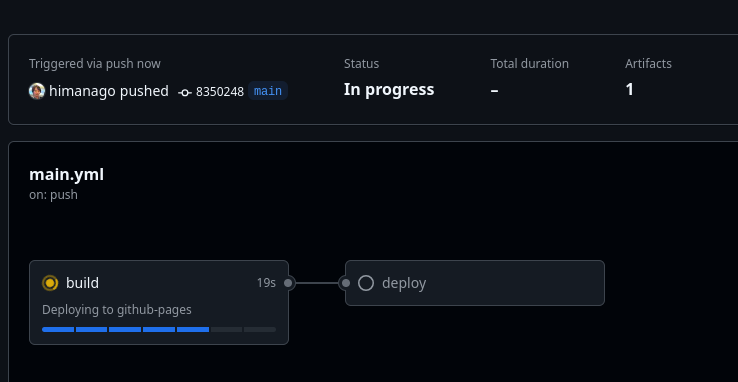Image resolution: width=738 pixels, height=382 pixels.
Task: Click the "Deploying to github-pages" text
Action: pyautogui.click(x=117, y=310)
